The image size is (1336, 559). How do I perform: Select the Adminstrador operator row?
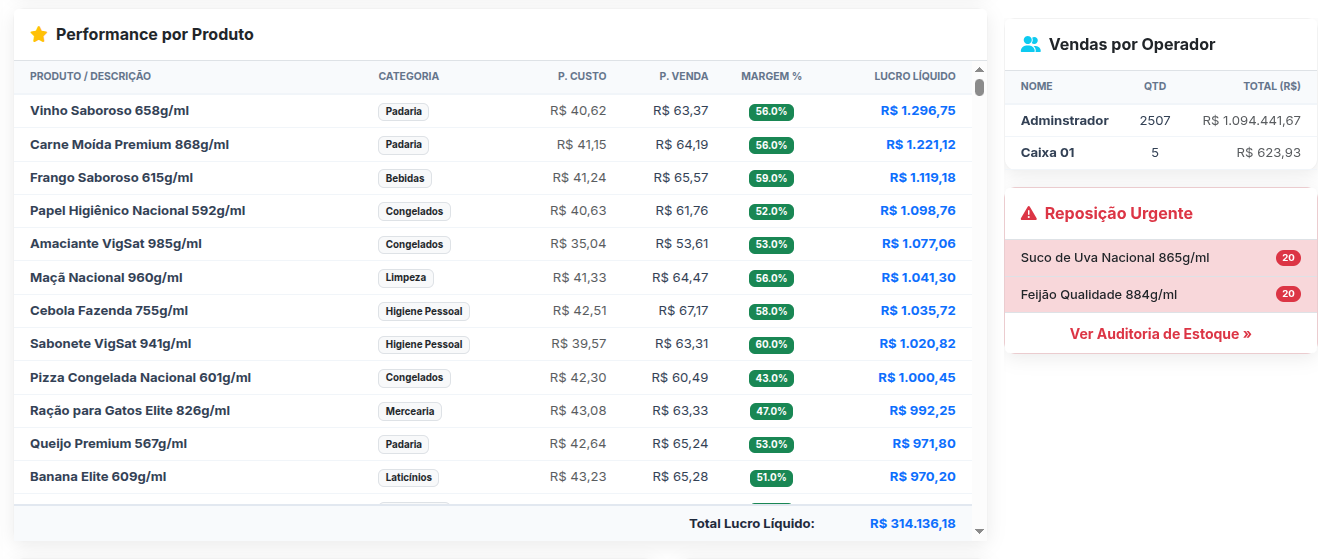pos(1161,120)
